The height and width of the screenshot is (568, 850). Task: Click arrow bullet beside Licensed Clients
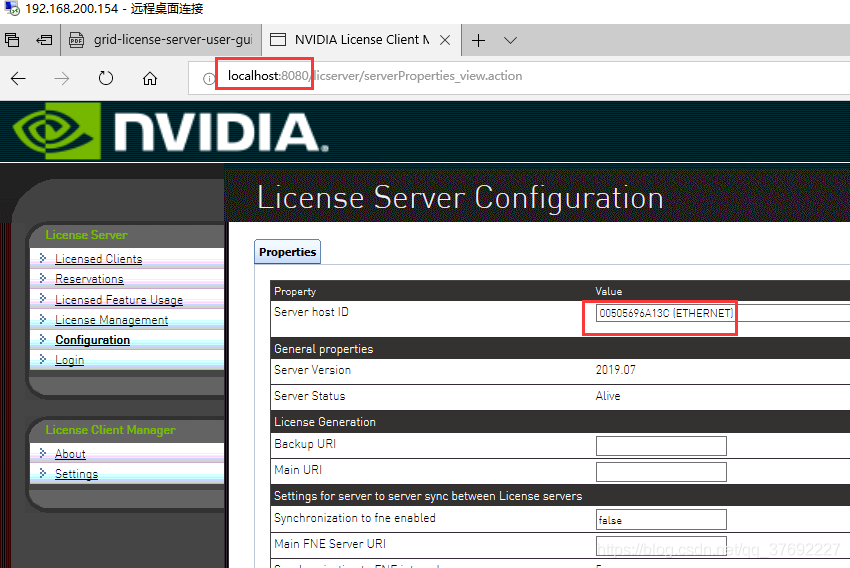[x=43, y=258]
